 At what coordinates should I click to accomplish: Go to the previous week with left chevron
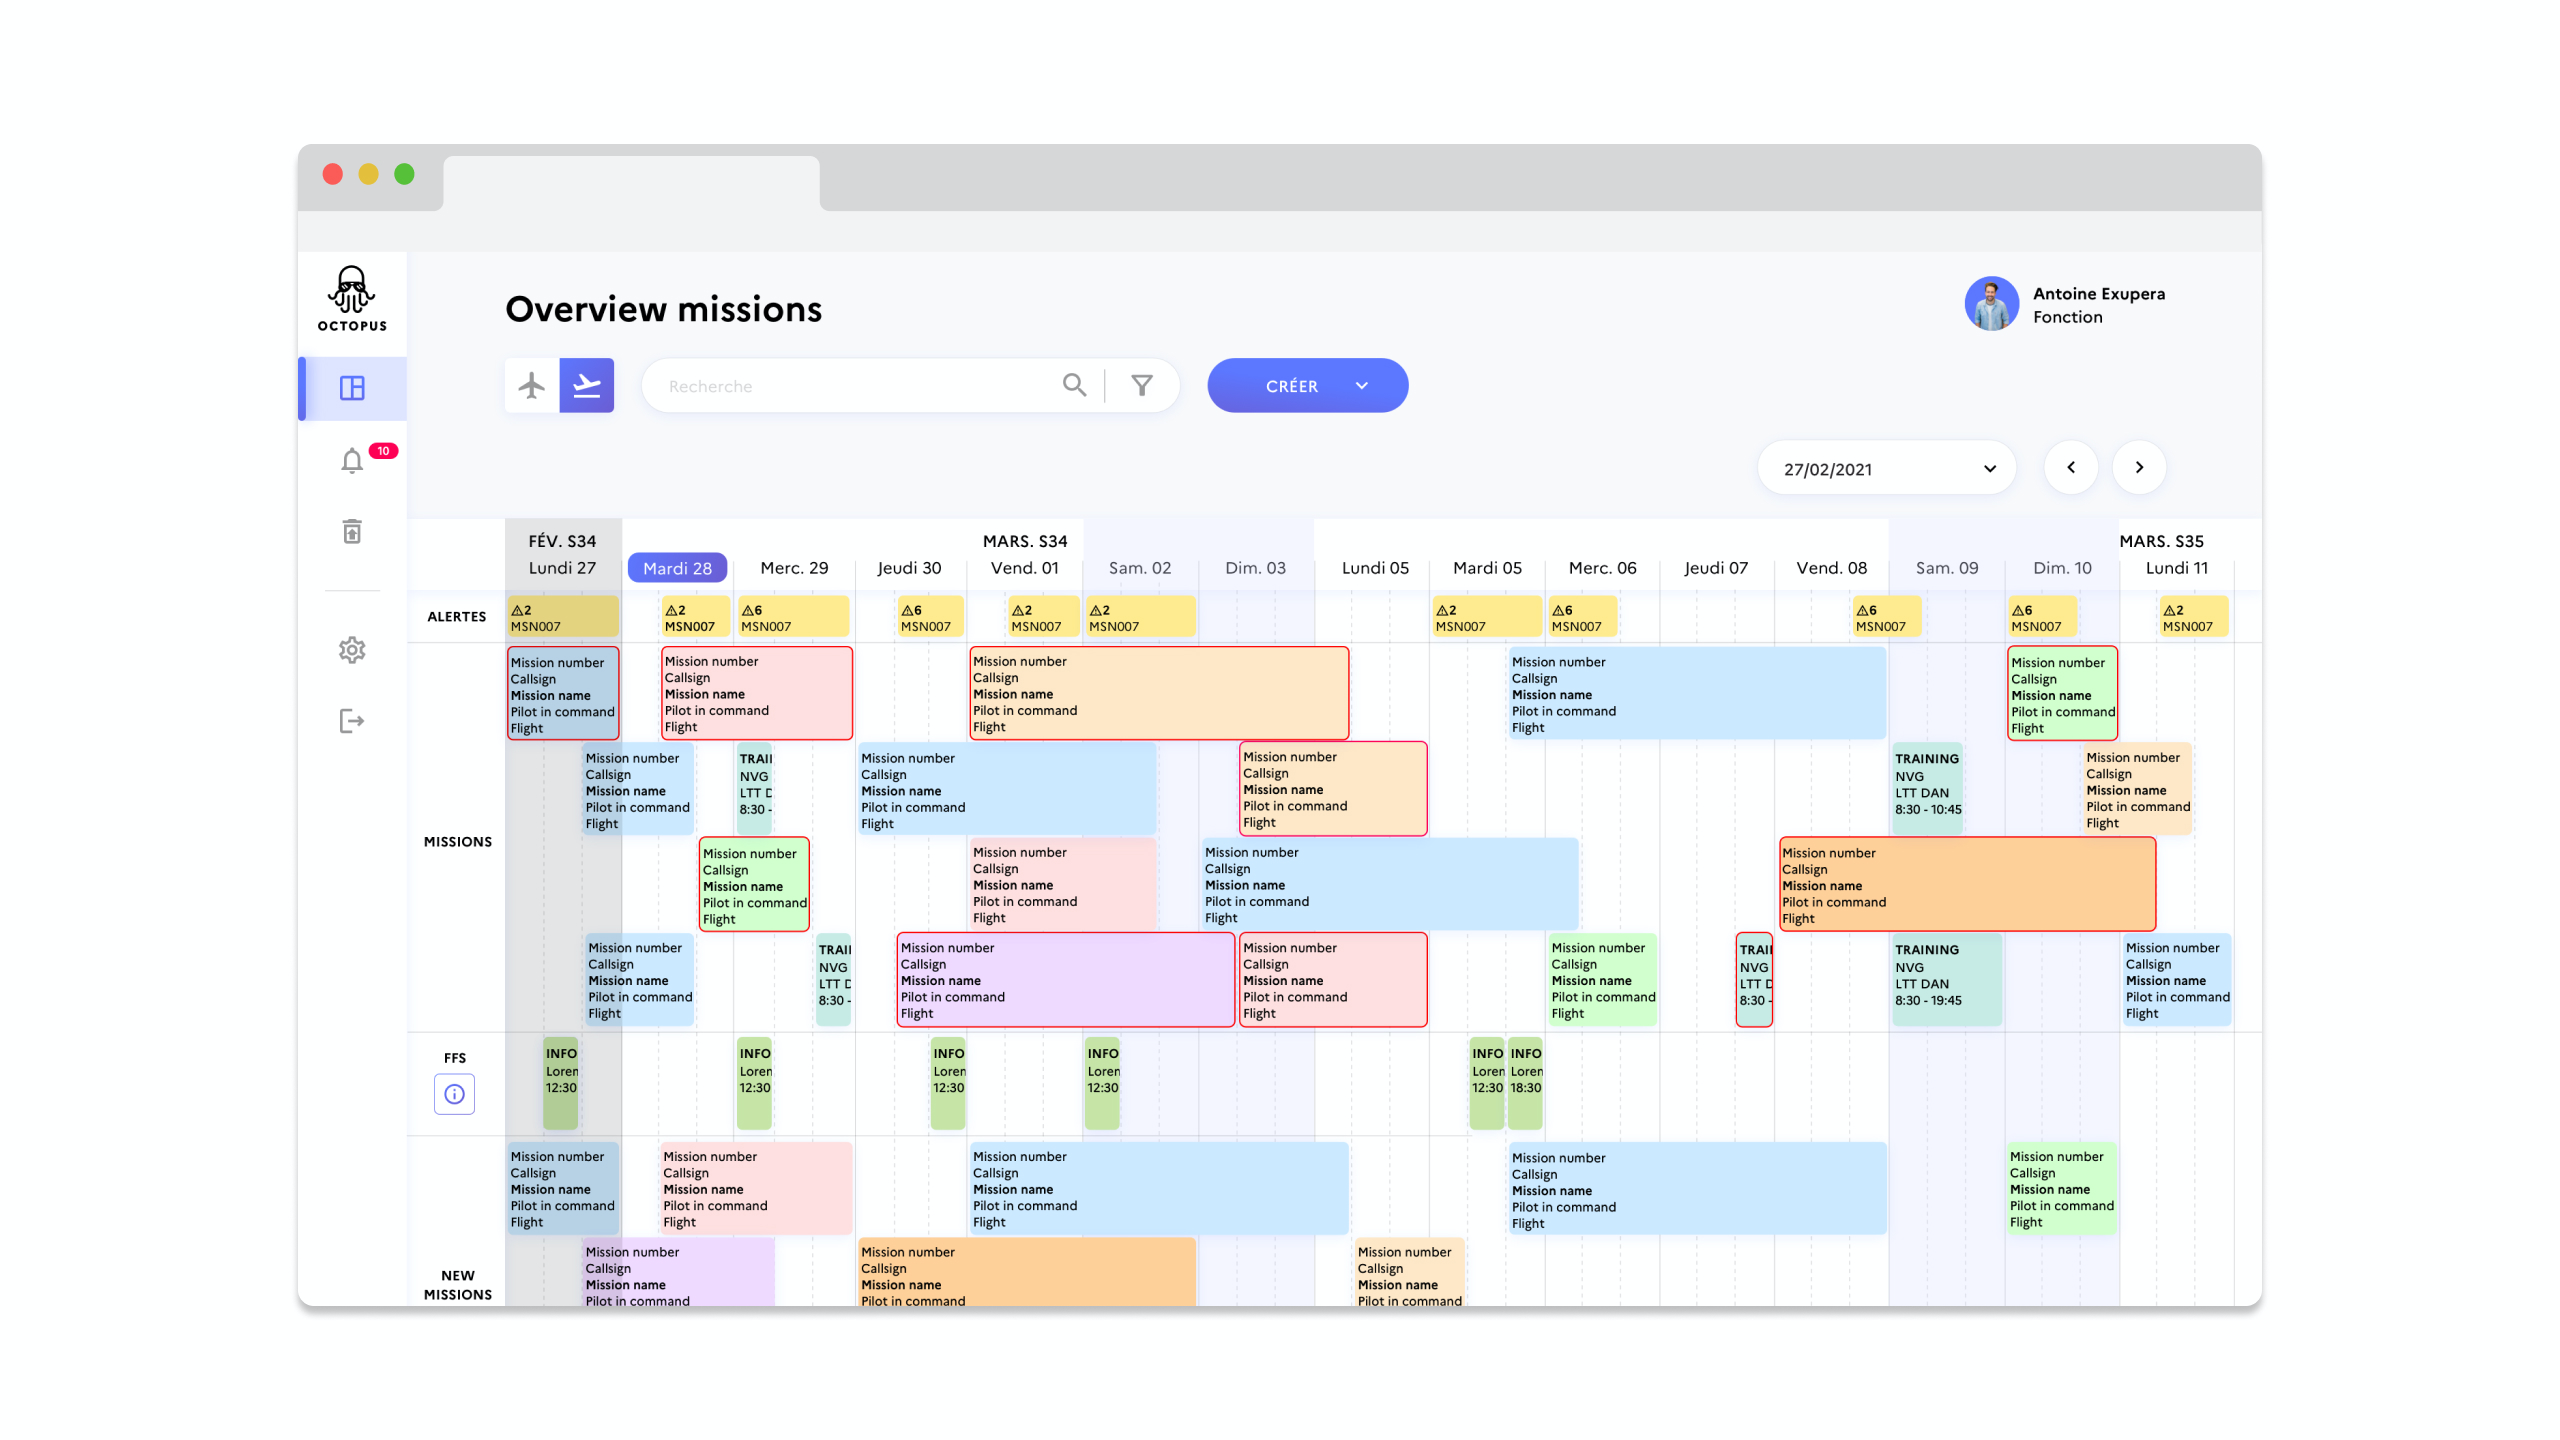pos(2070,468)
